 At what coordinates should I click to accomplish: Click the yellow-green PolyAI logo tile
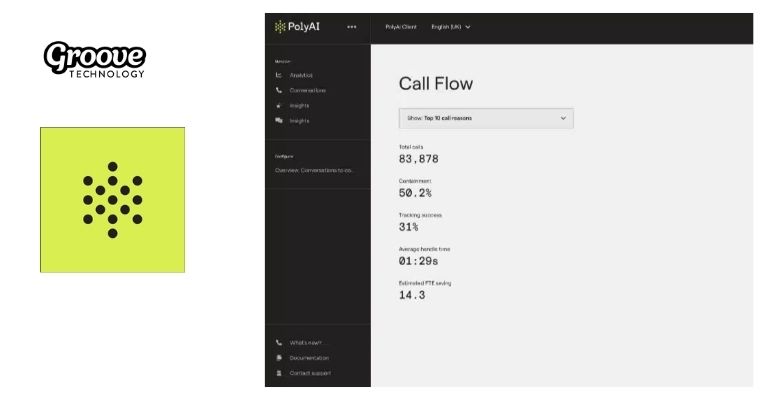[112, 199]
